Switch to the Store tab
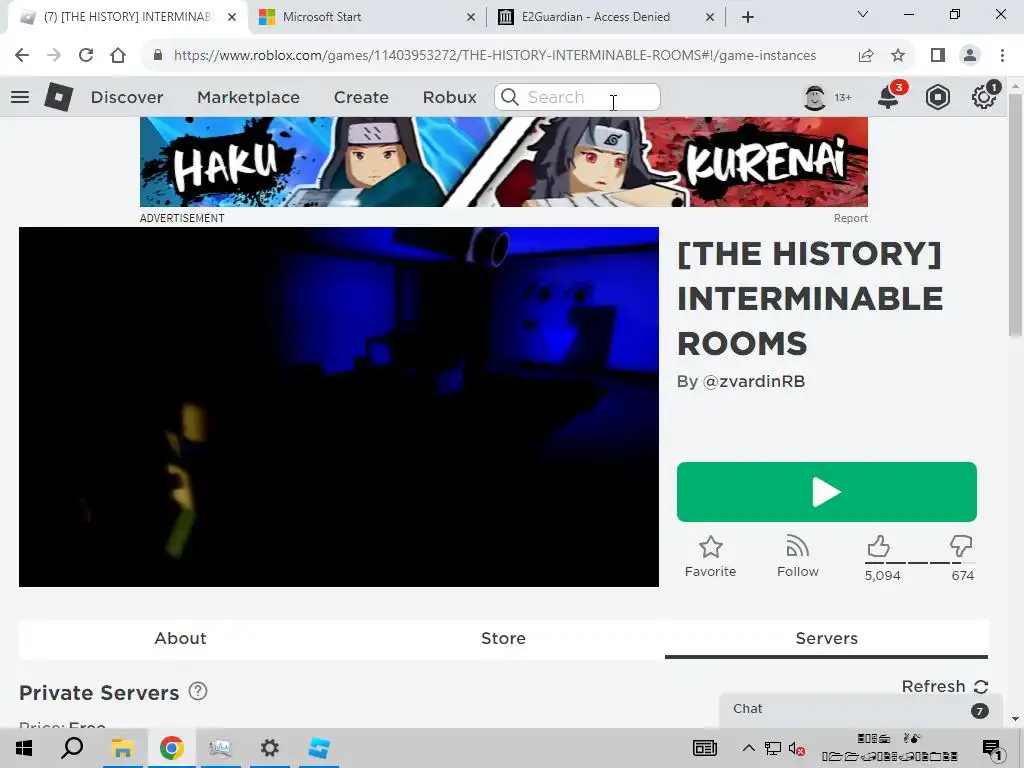This screenshot has width=1024, height=768. click(504, 638)
